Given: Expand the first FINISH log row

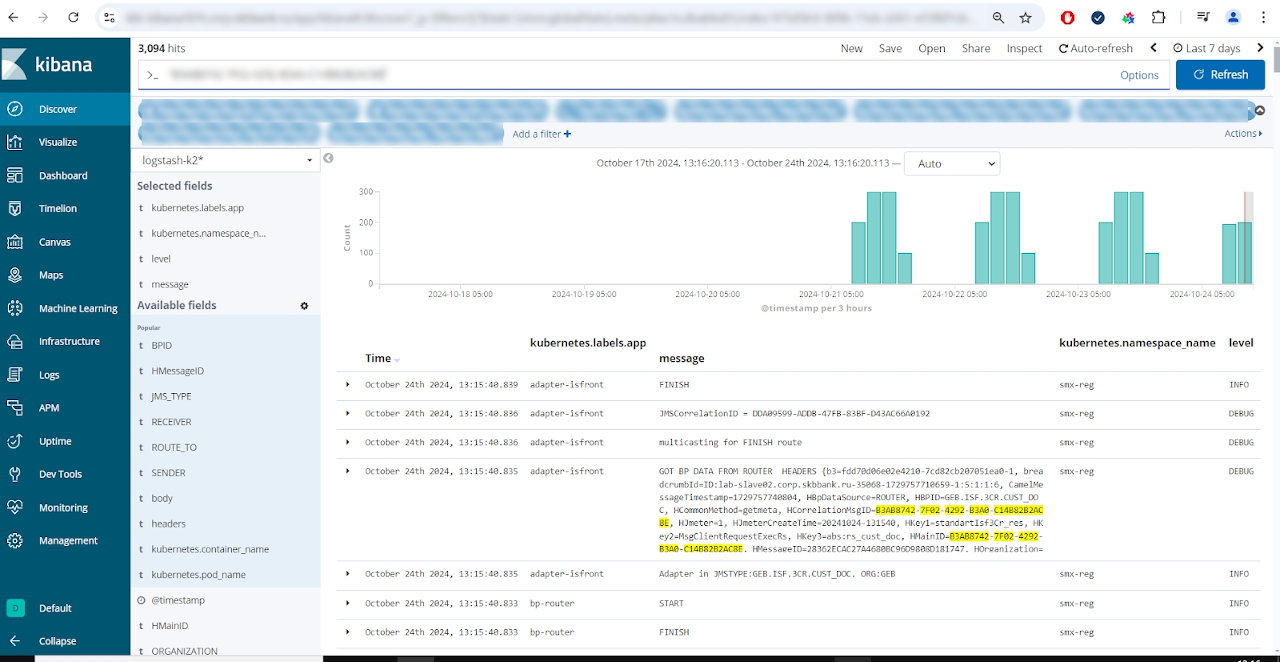Looking at the screenshot, I should point(348,384).
